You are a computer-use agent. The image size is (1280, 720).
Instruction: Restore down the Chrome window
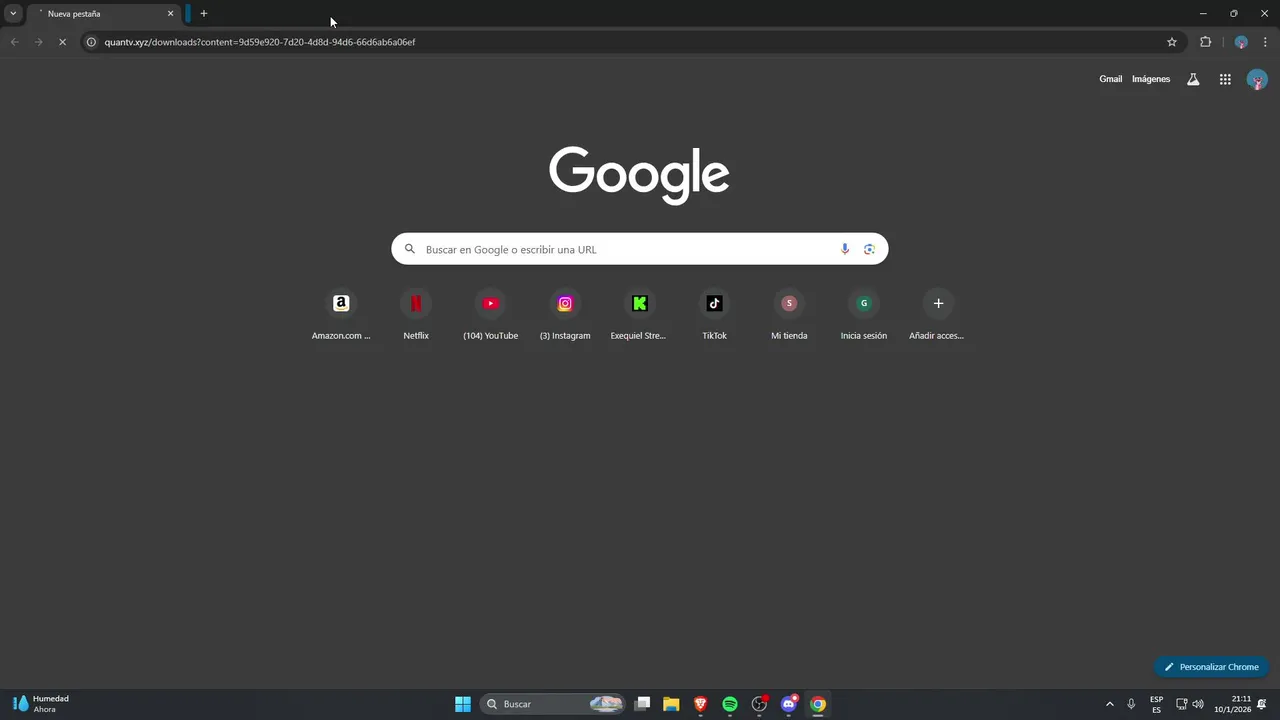(x=1233, y=14)
